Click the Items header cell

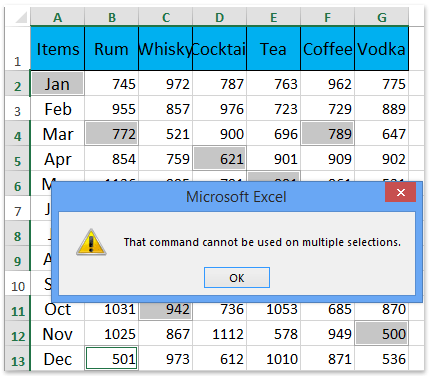(x=58, y=49)
